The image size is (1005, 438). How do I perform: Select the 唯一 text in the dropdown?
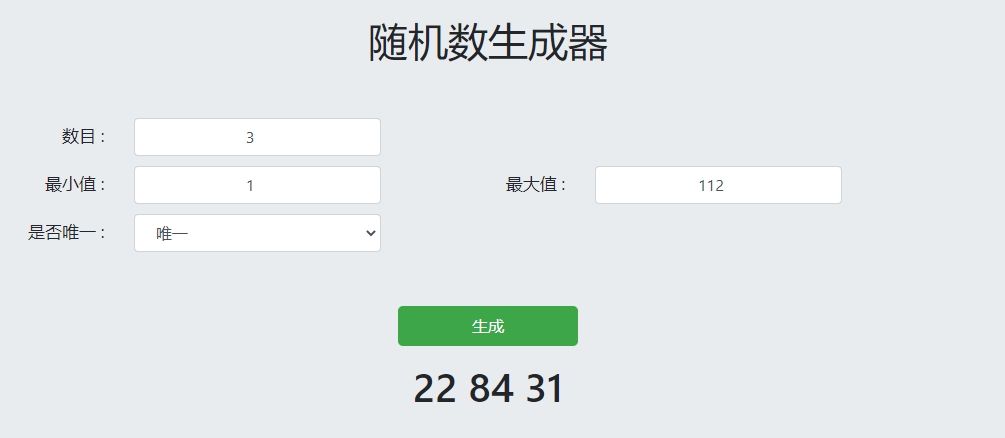pos(172,234)
